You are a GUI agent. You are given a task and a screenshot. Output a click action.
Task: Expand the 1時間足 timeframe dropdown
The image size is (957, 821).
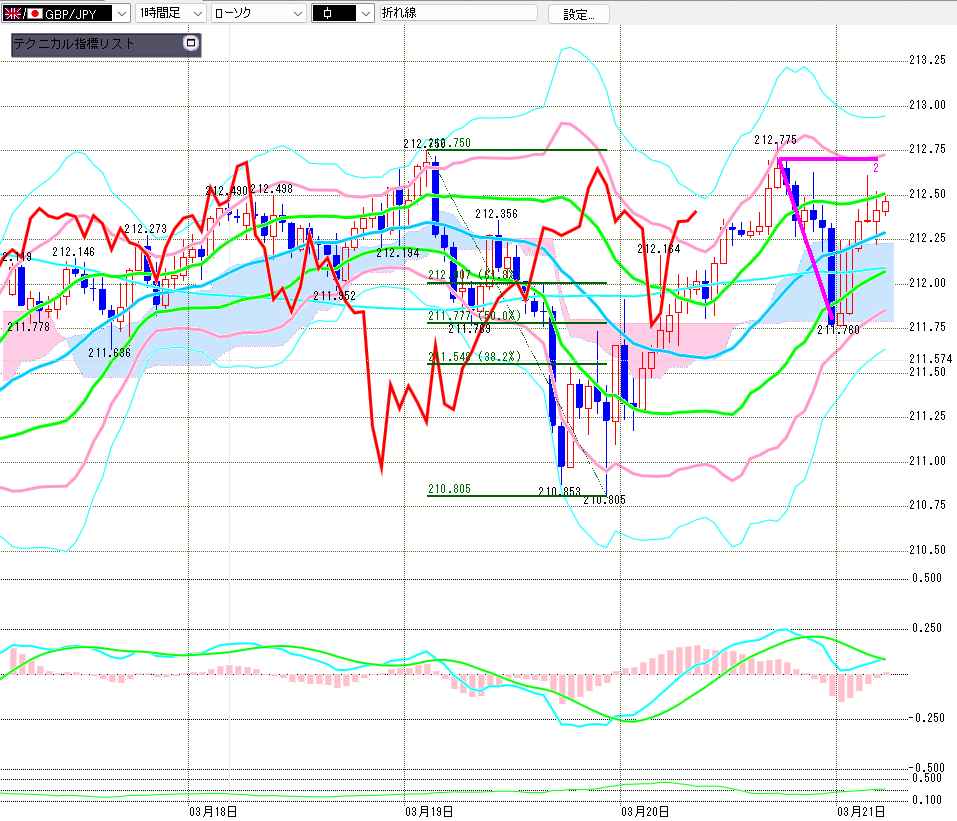[x=196, y=13]
